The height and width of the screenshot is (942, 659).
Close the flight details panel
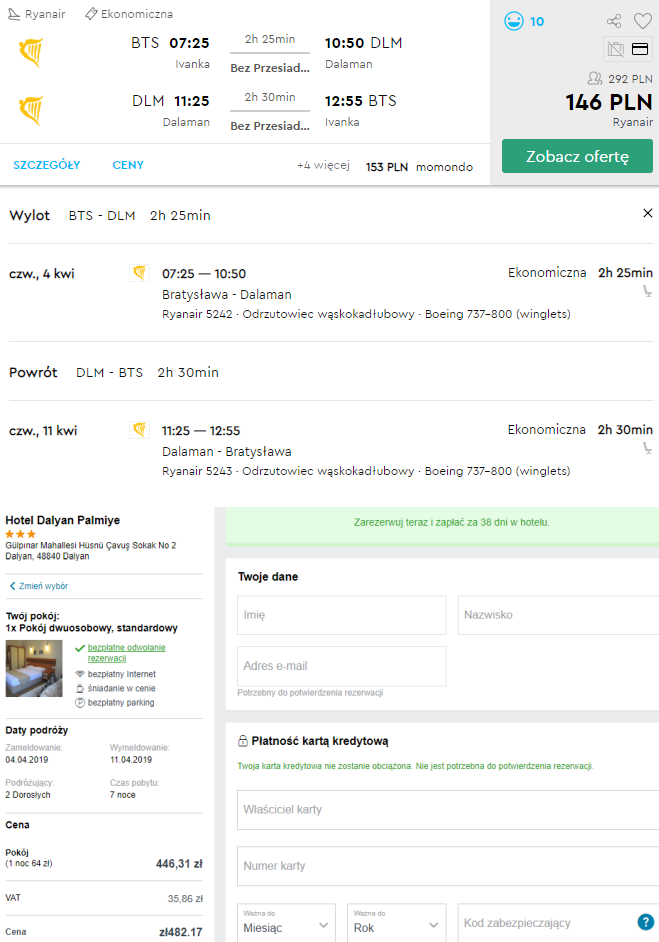[x=648, y=213]
